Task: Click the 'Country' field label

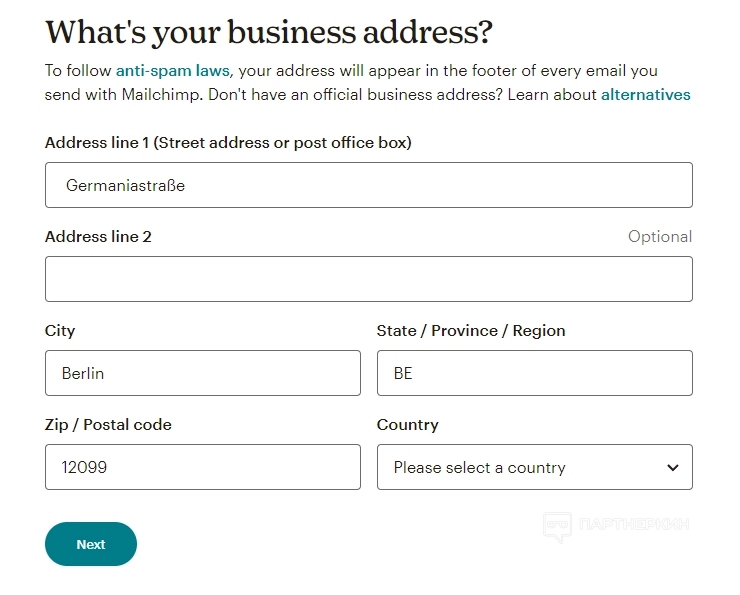Action: (407, 425)
